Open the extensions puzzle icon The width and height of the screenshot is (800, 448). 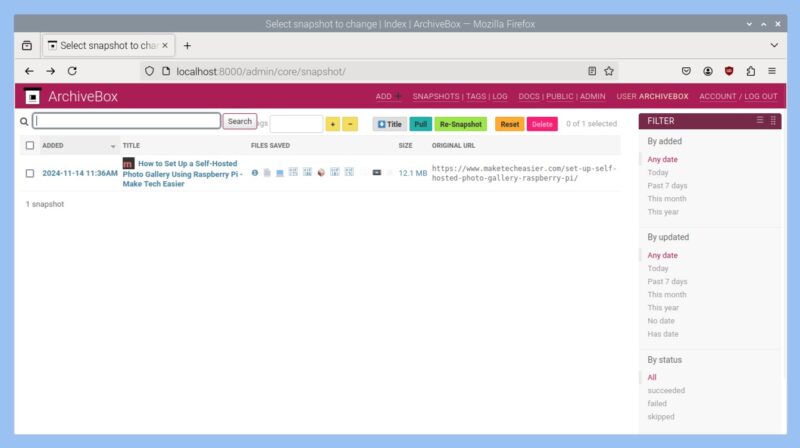coord(751,71)
